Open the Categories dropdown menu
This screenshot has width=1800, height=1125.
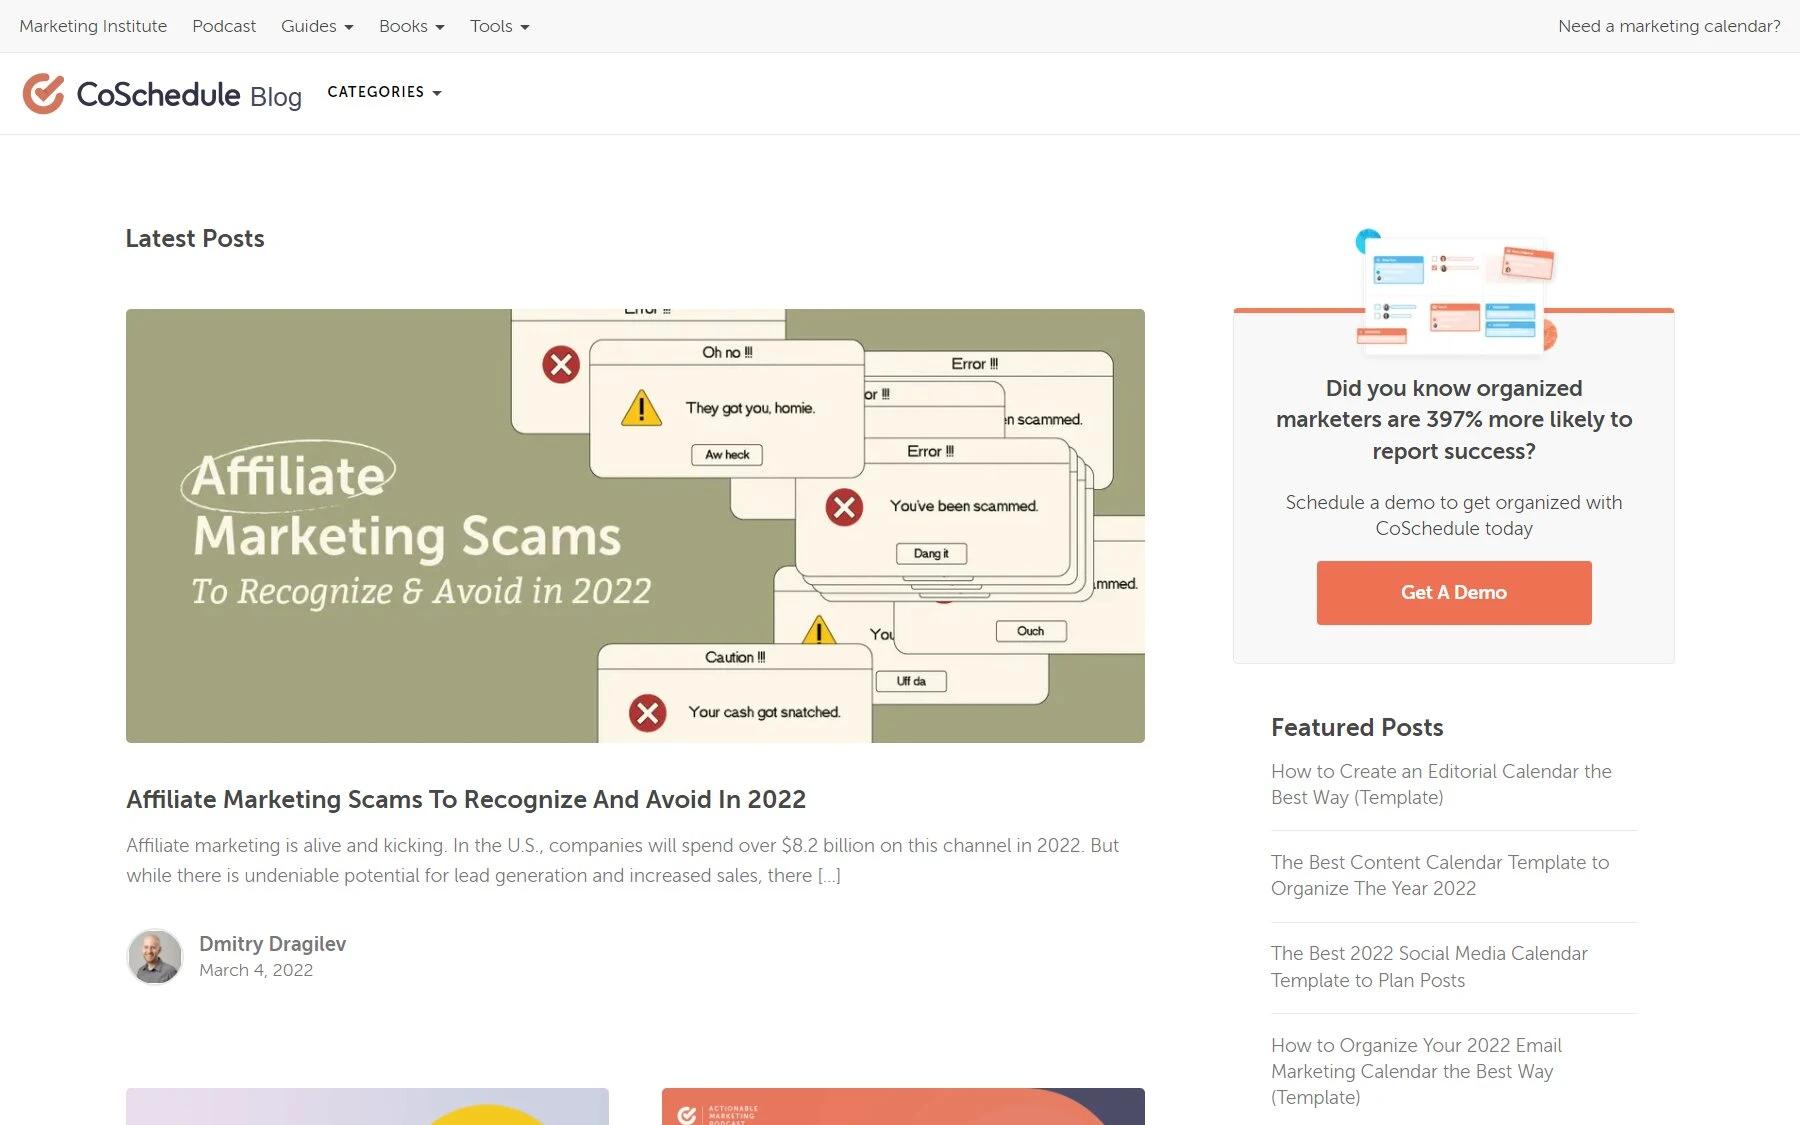tap(384, 92)
